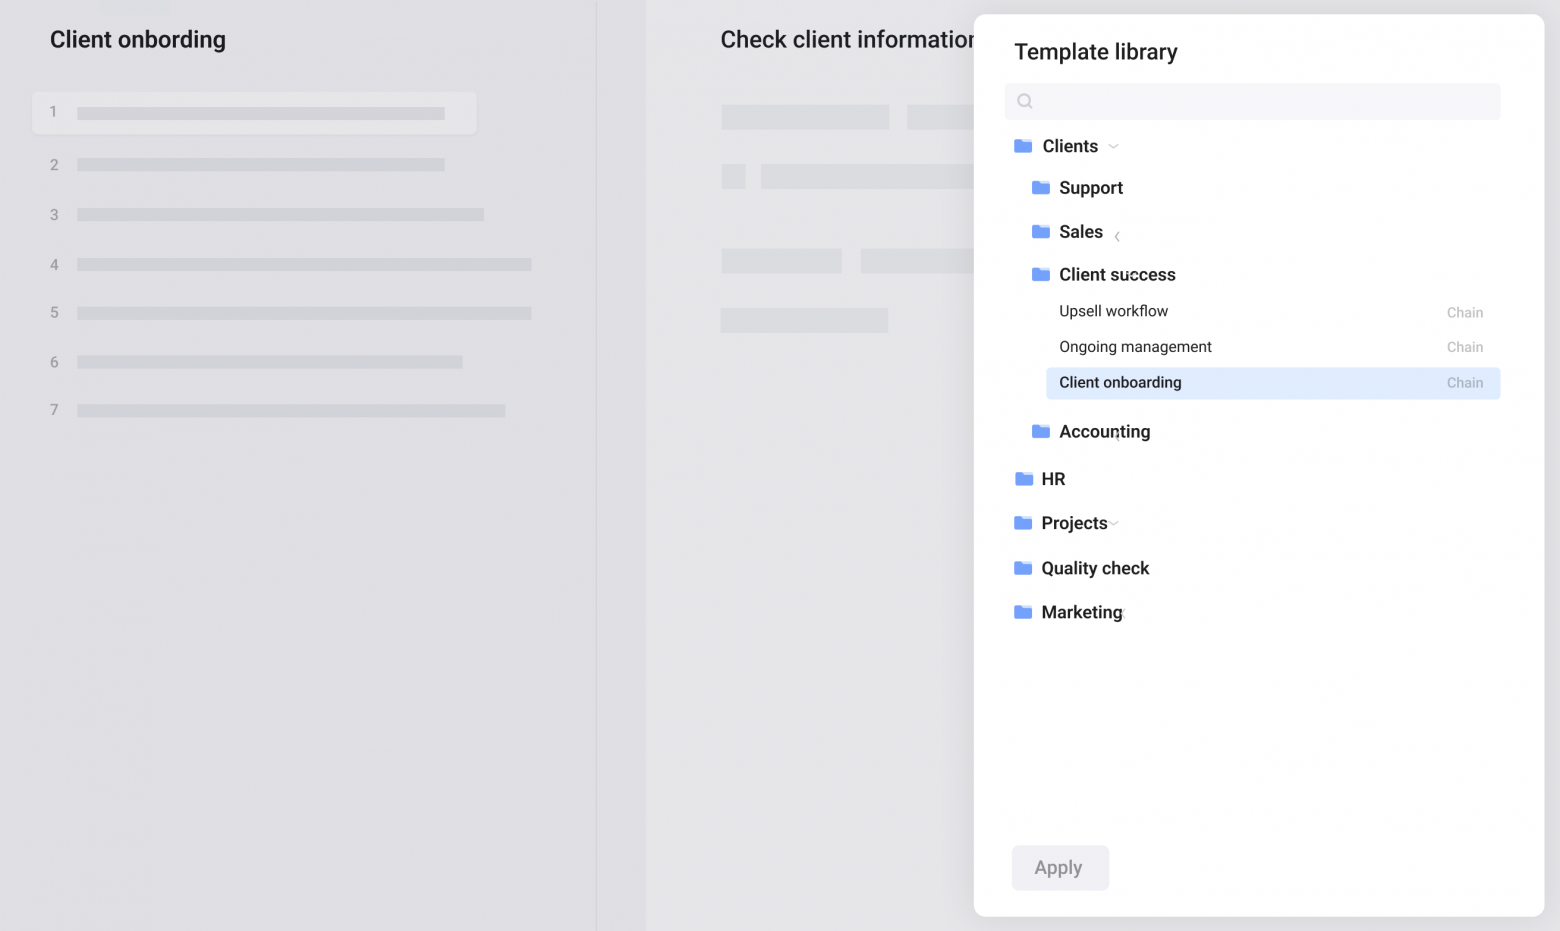Click the Clients folder icon

tap(1023, 146)
